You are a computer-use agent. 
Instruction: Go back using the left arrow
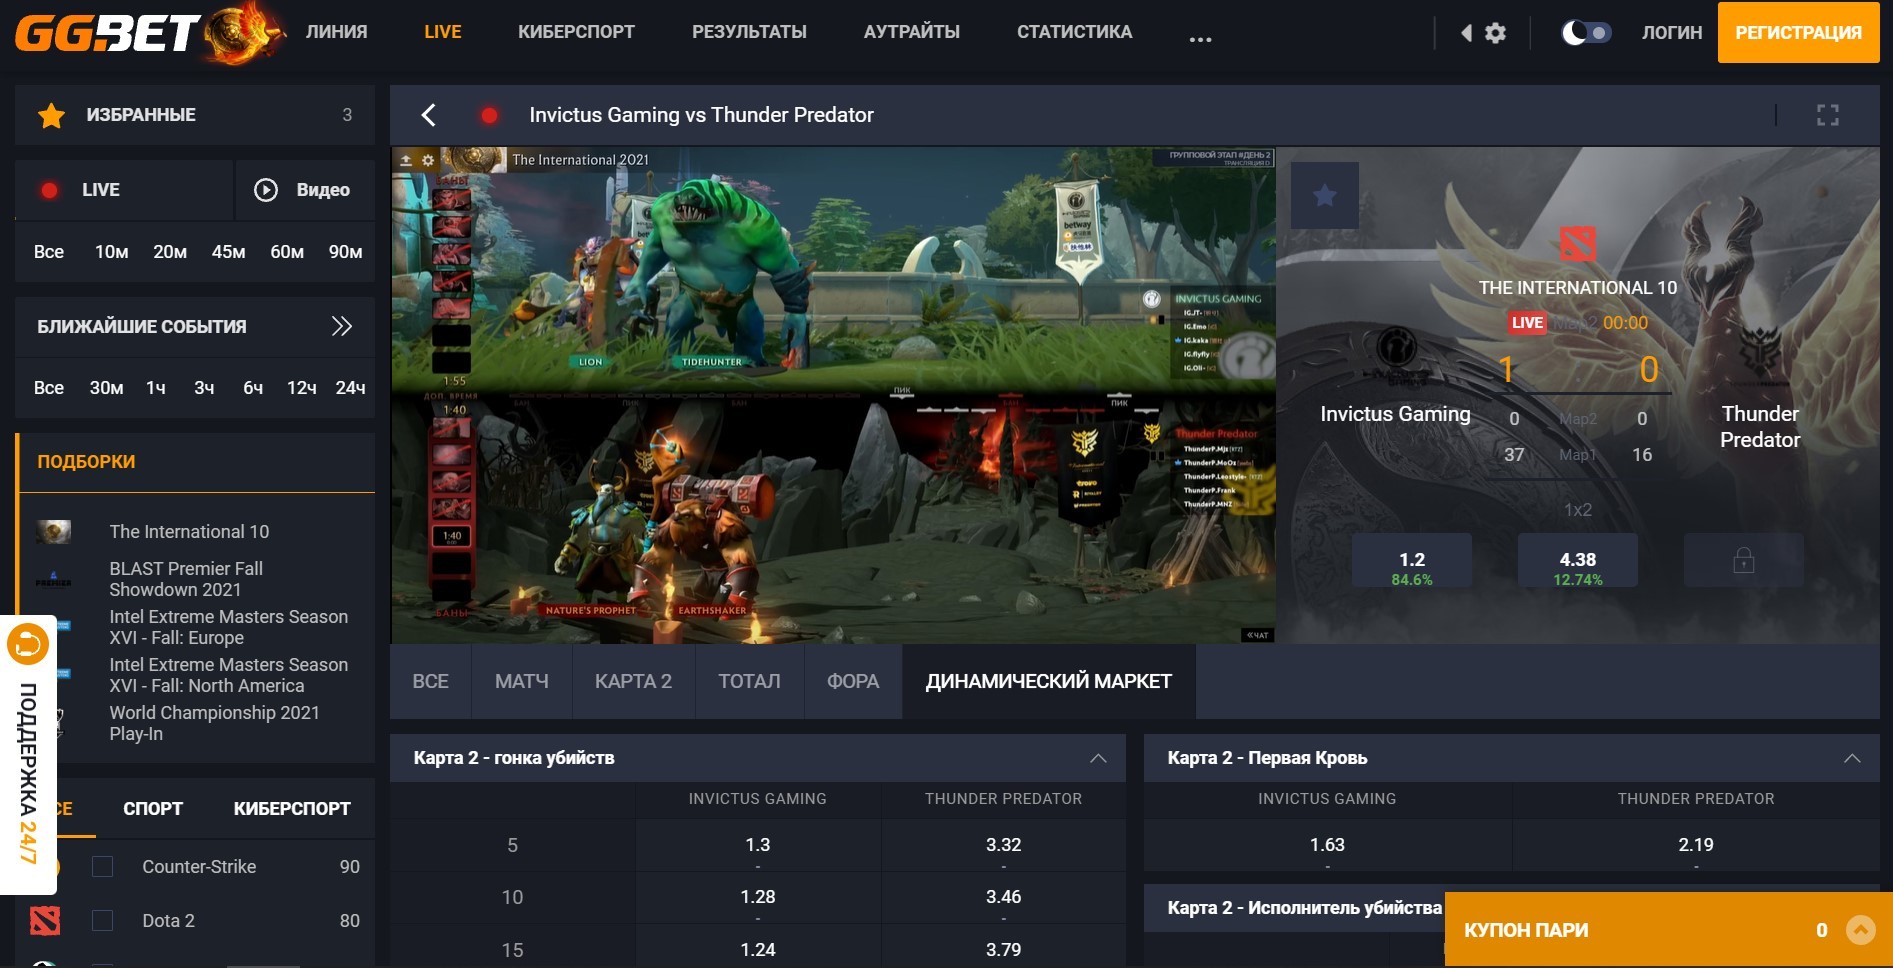(428, 115)
